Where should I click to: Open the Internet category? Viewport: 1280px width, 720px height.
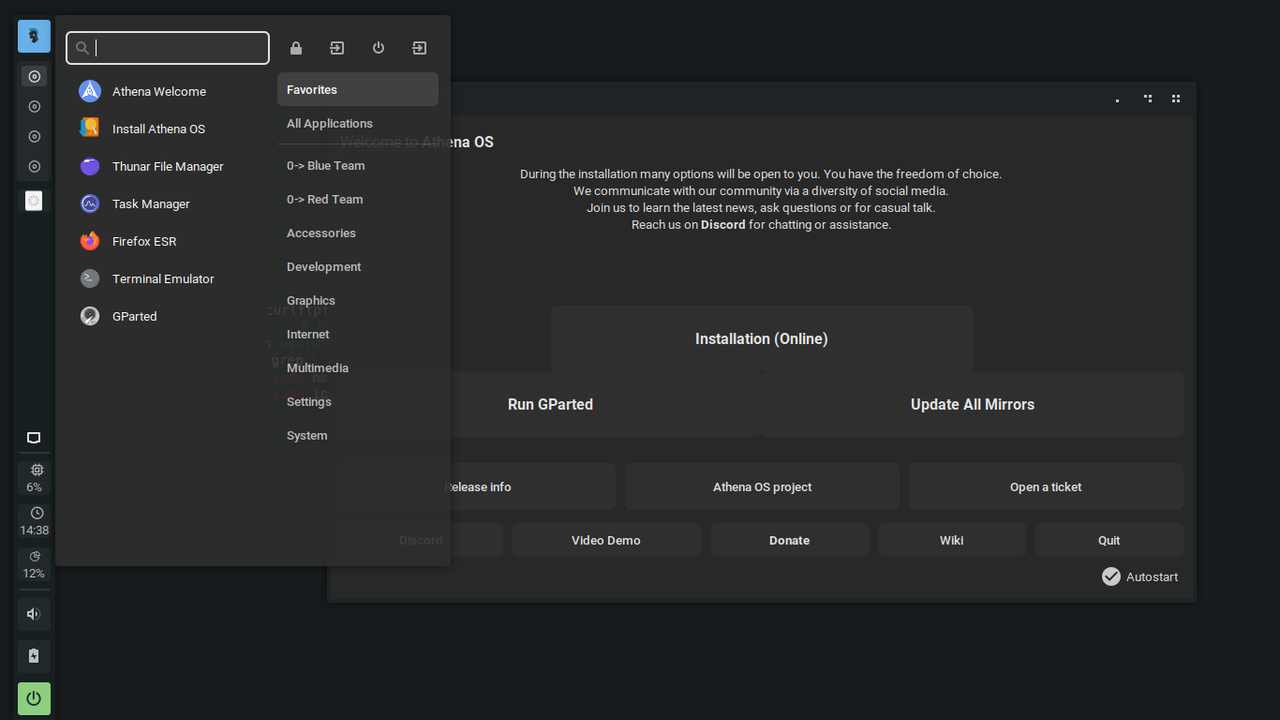click(x=358, y=334)
